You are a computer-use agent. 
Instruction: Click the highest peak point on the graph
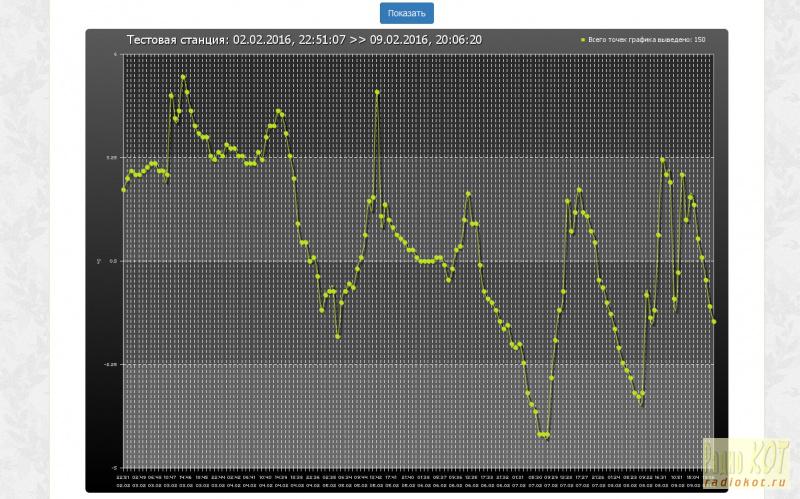coord(183,77)
